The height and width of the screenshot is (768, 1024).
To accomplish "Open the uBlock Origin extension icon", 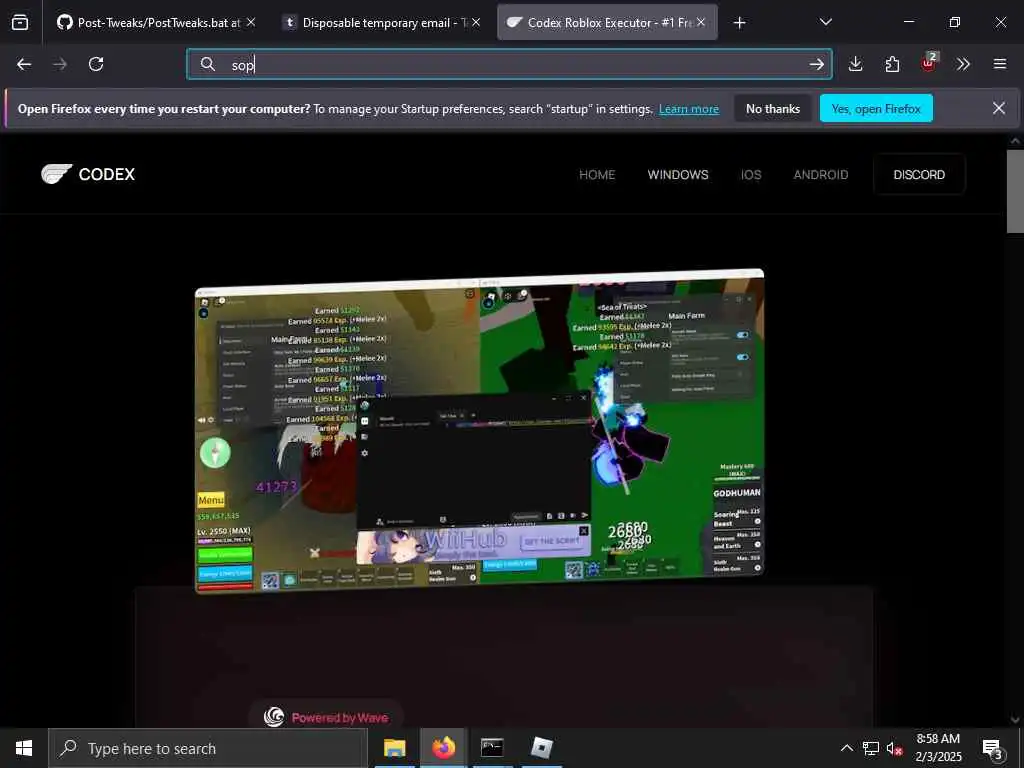I will point(929,63).
